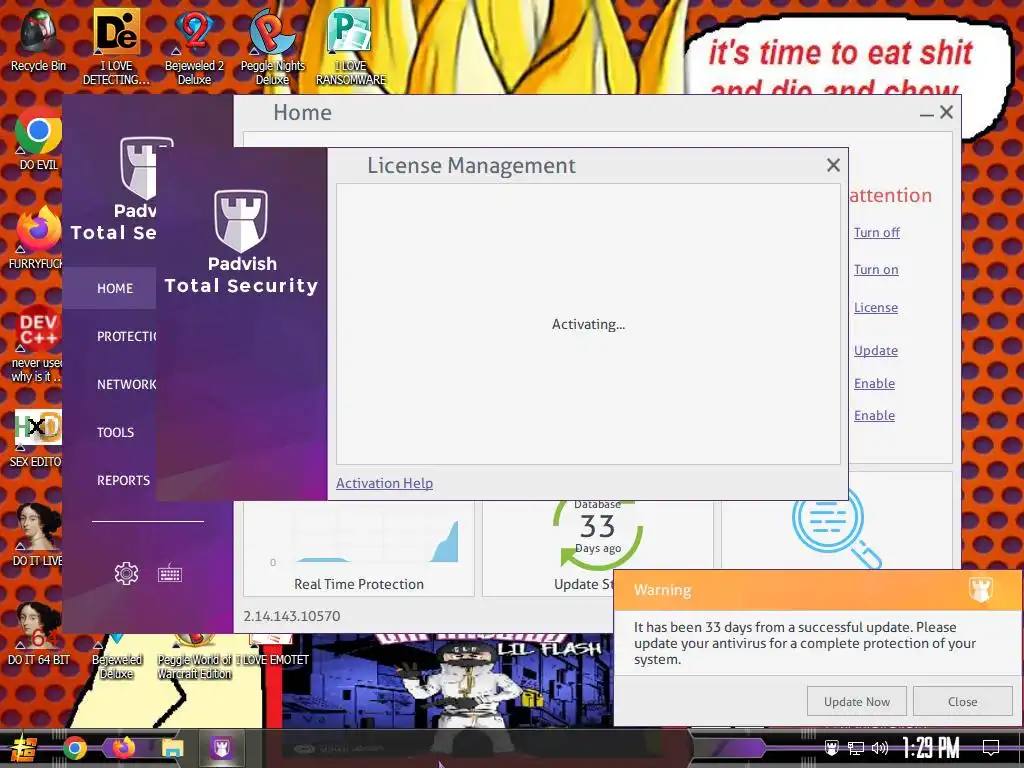The width and height of the screenshot is (1024, 768).
Task: Select the DO IT 64 BIT desktop icon
Action: point(38,634)
